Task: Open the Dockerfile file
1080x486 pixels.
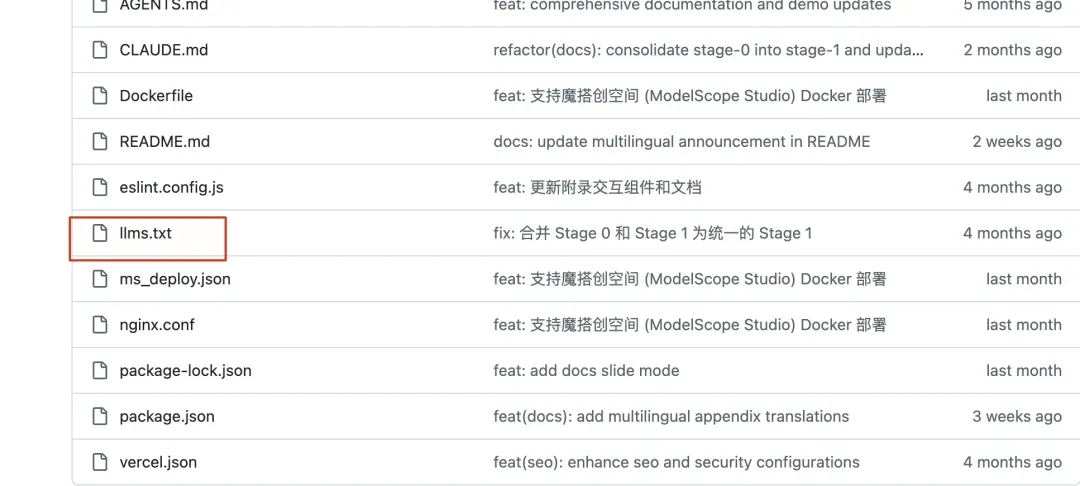Action: [x=156, y=96]
